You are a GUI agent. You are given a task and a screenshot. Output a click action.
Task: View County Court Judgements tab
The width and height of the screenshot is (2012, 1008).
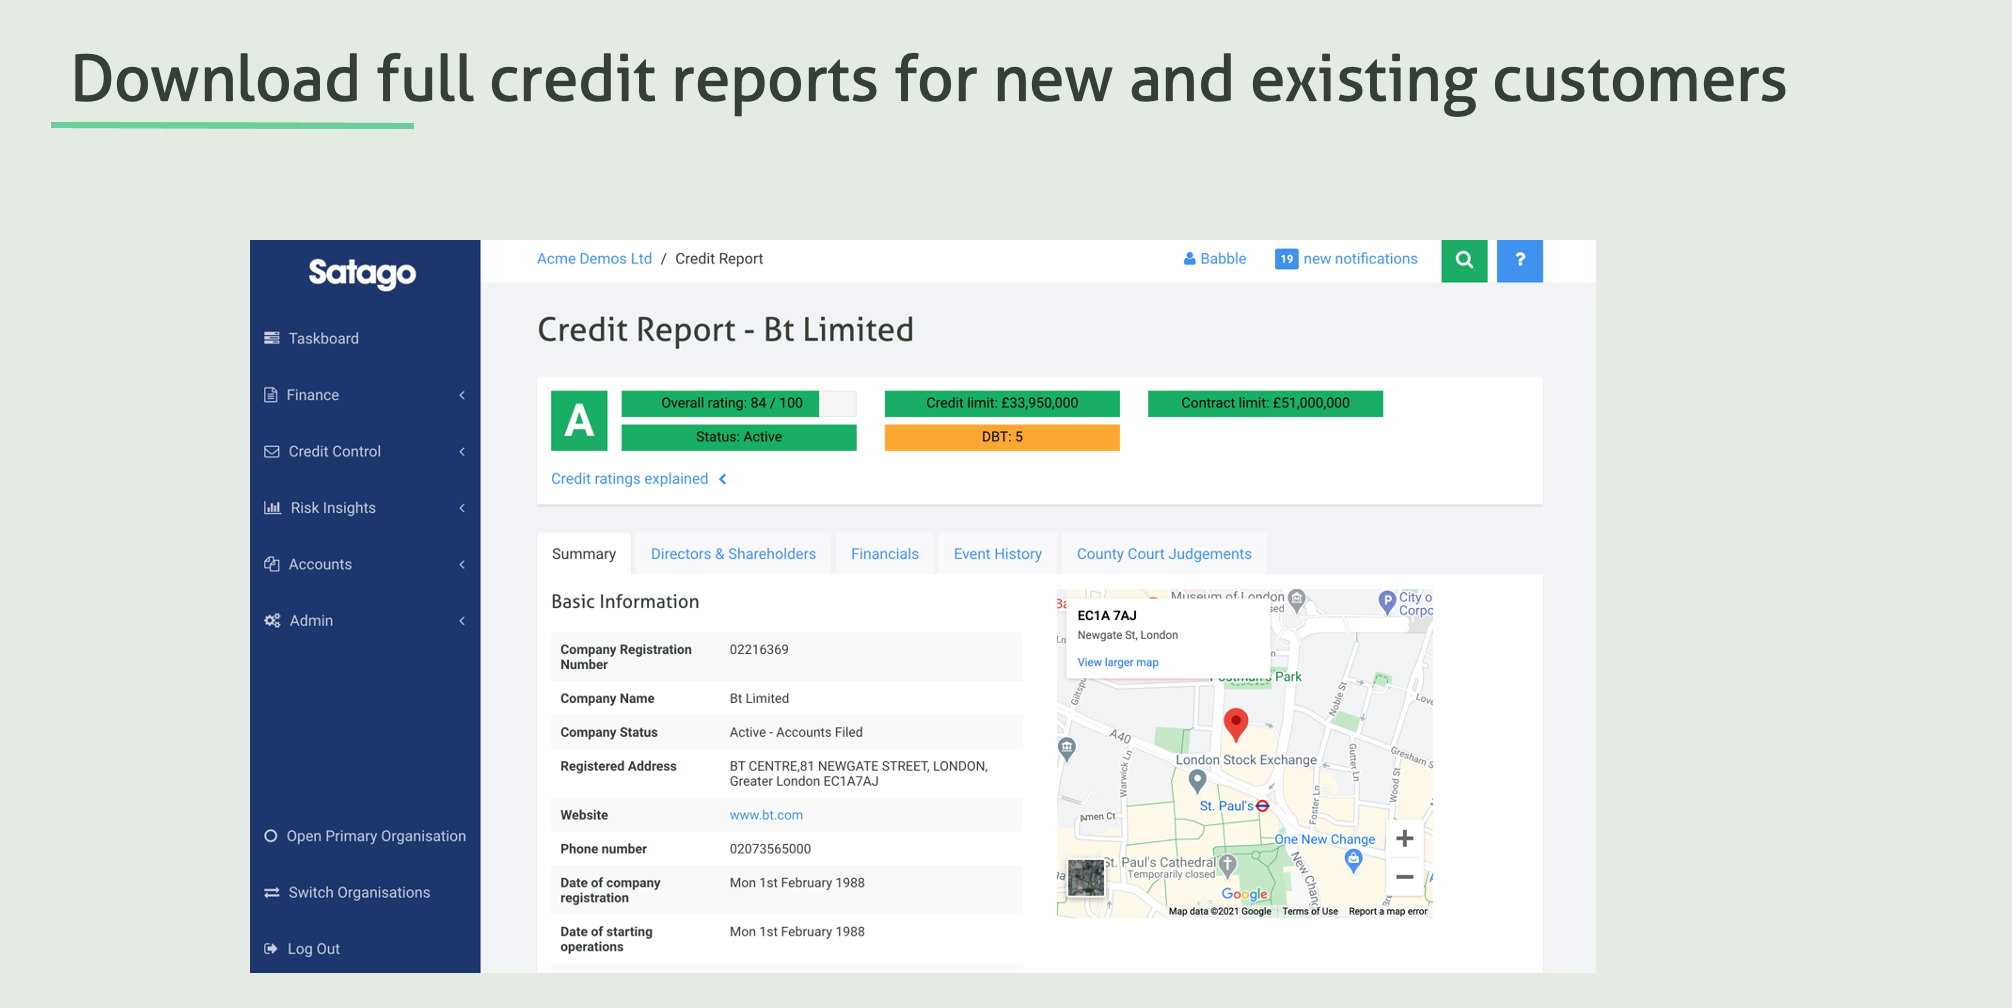click(1164, 554)
